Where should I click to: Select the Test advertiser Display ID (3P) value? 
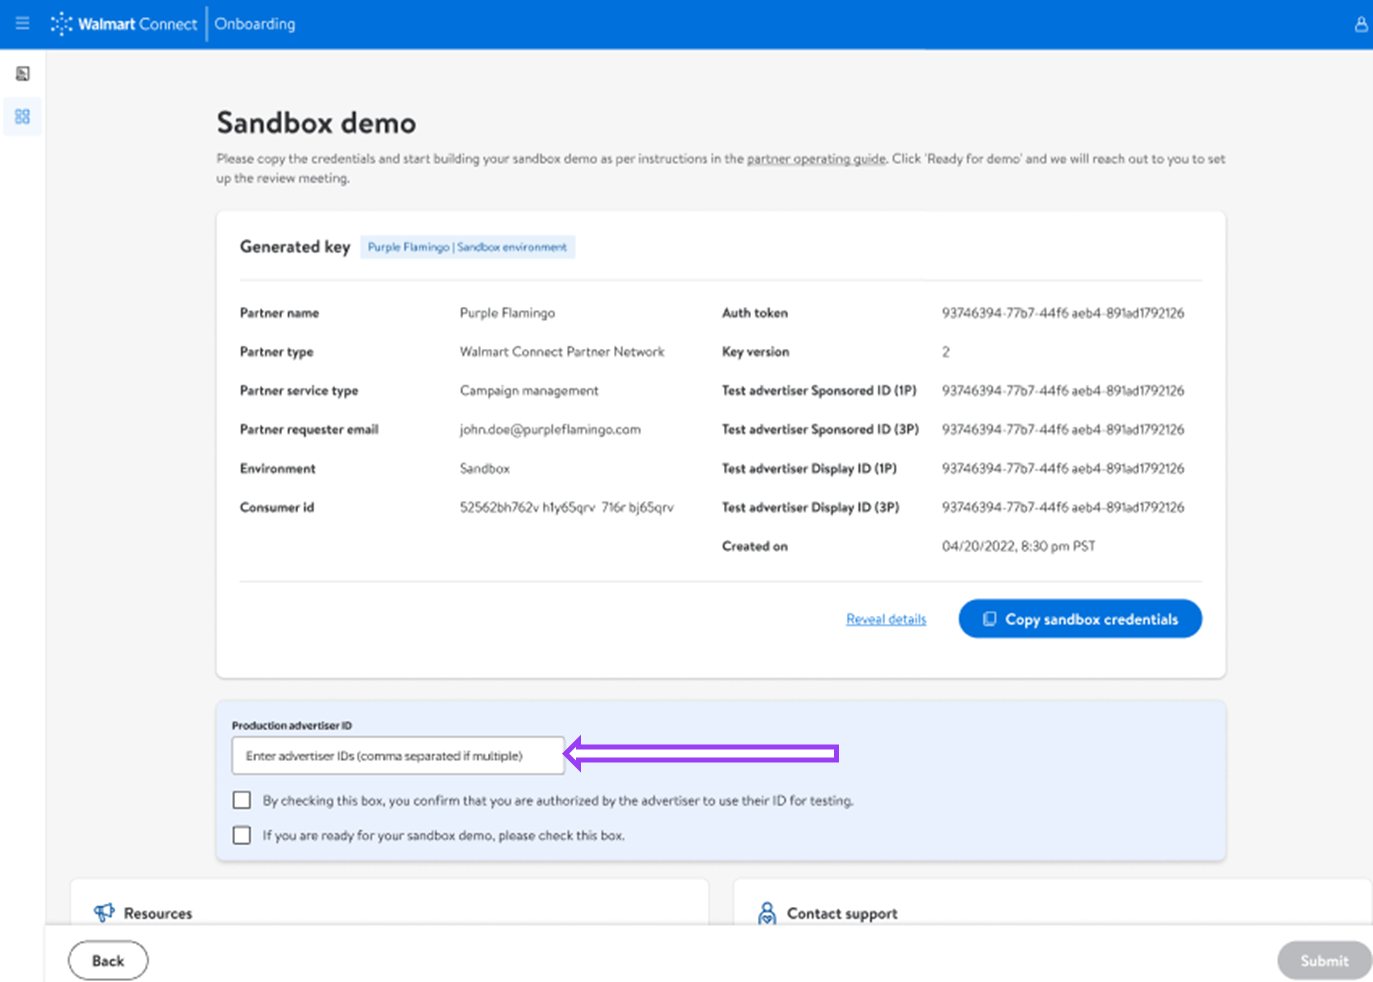(x=1063, y=507)
